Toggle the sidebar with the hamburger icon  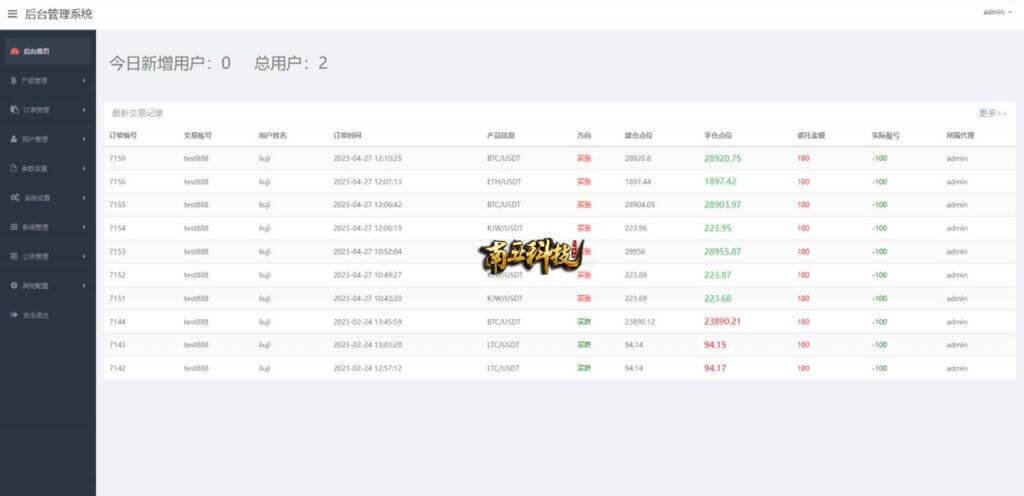pos(12,14)
